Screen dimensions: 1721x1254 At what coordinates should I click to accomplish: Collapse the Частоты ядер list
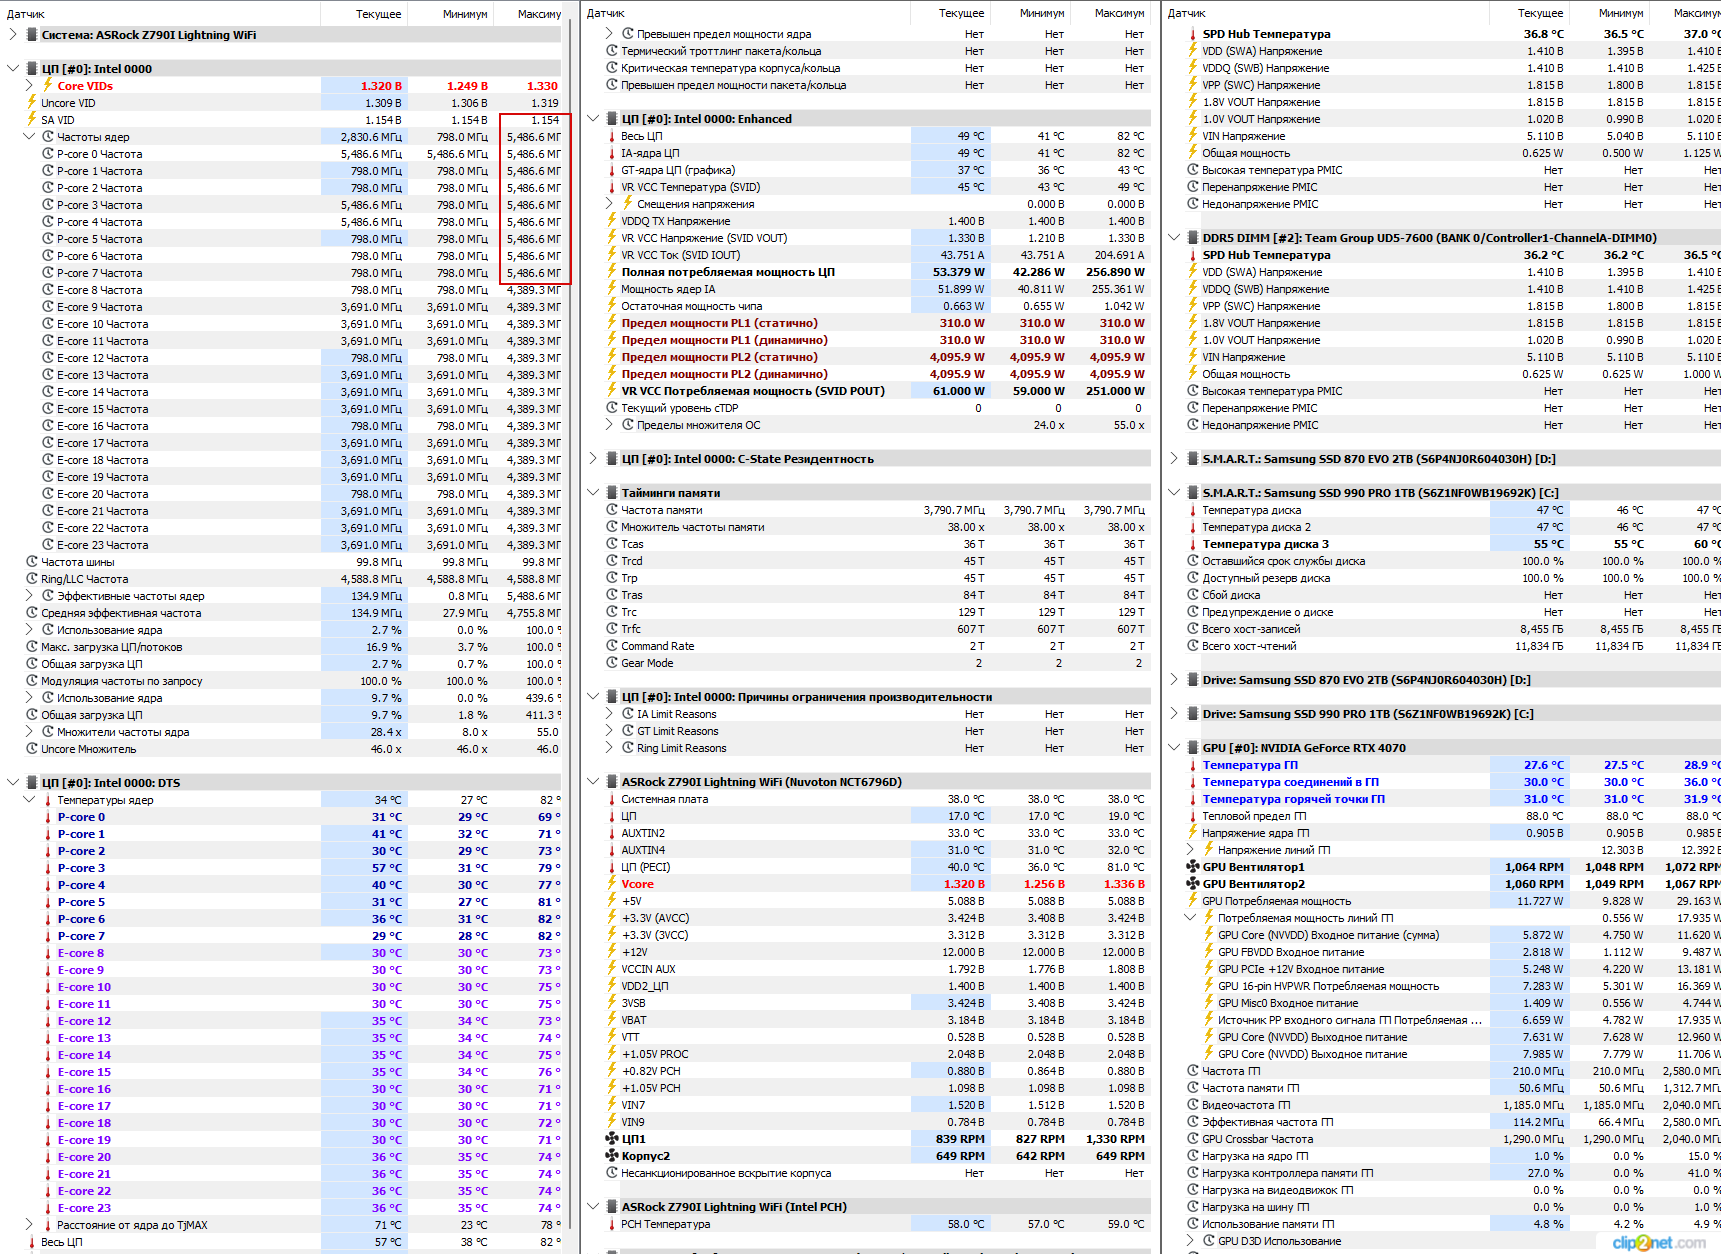click(28, 136)
